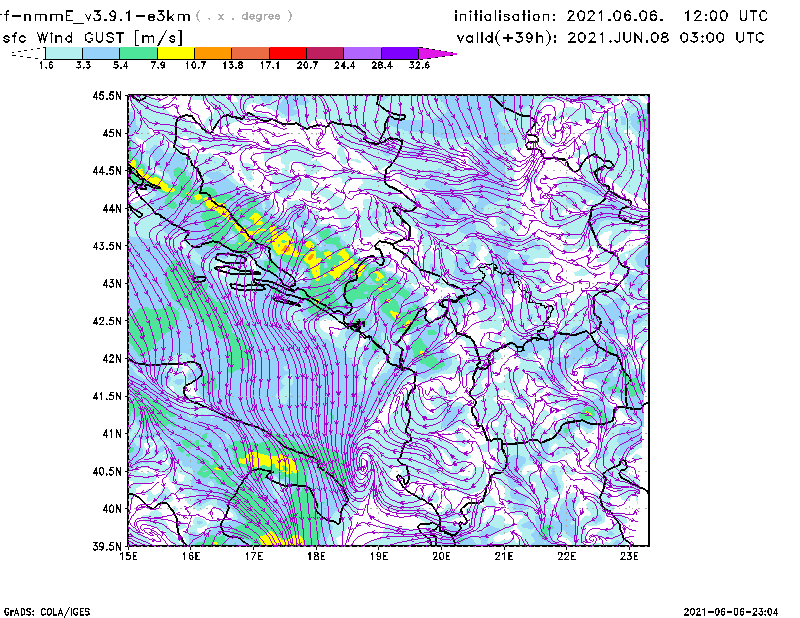
Task: Click the legend value 5.4
Action: coord(120,65)
